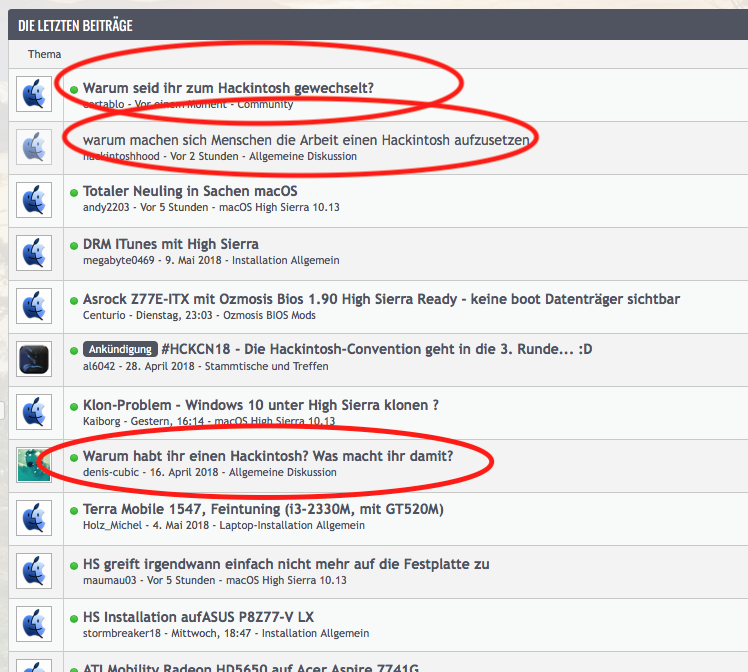Click green unread dot before Ankündigung label
Viewport: 748px width, 672px height.
74,351
